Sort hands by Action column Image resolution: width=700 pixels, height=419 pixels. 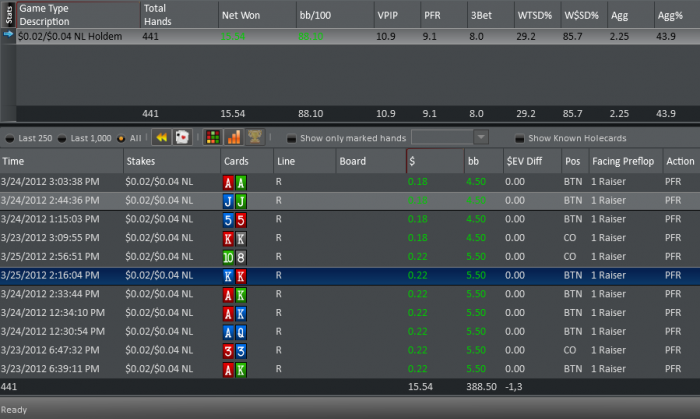click(x=681, y=161)
